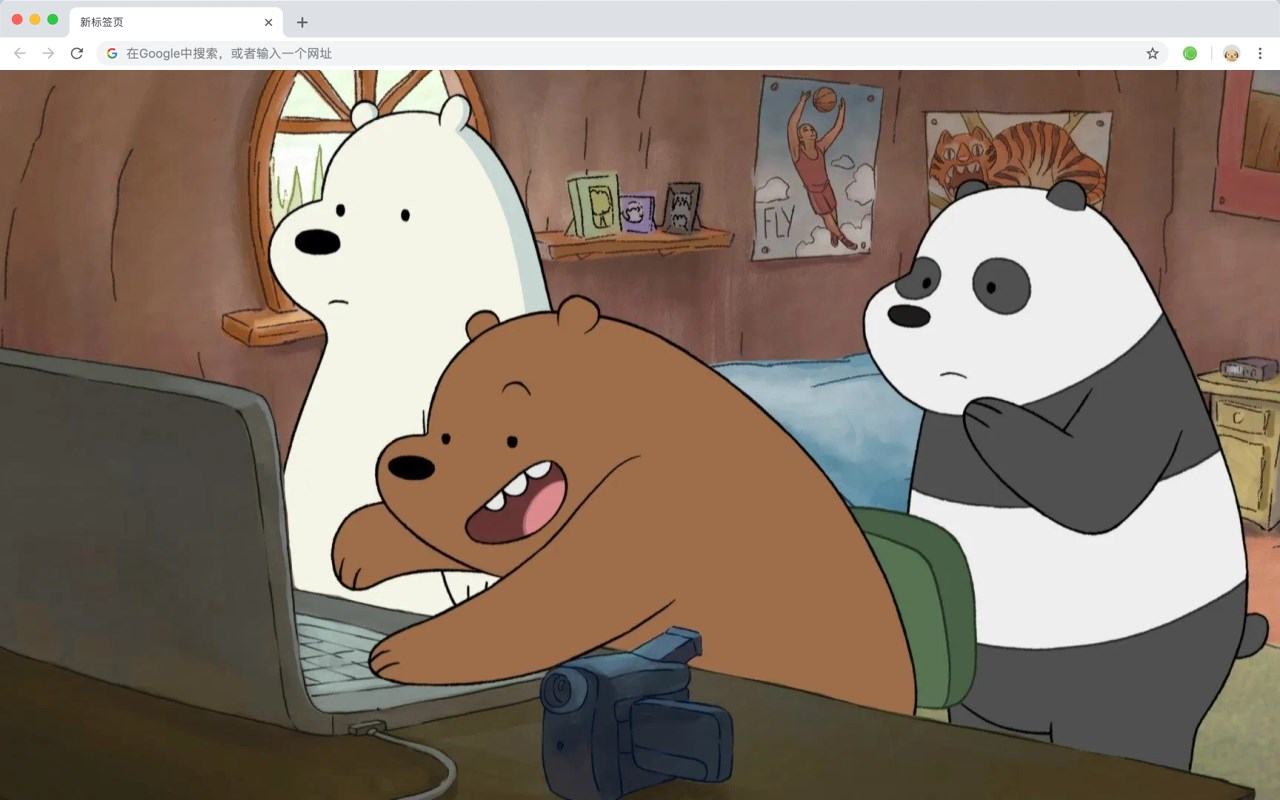
Task: Select the 新标签页 tab
Action: (176, 22)
